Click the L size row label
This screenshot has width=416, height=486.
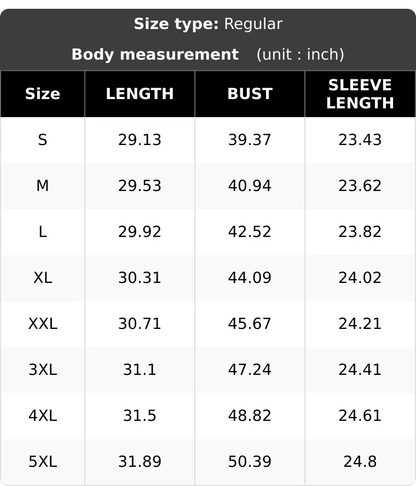[x=43, y=232]
